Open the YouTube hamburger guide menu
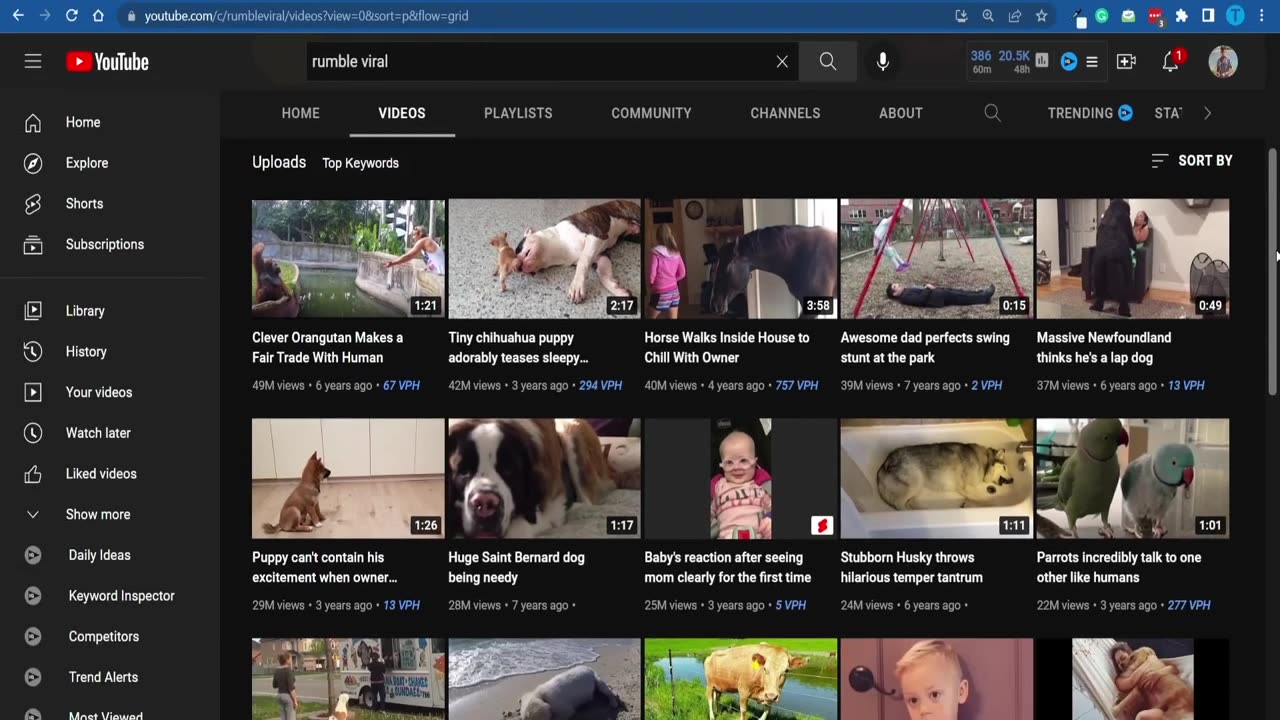 pos(33,61)
